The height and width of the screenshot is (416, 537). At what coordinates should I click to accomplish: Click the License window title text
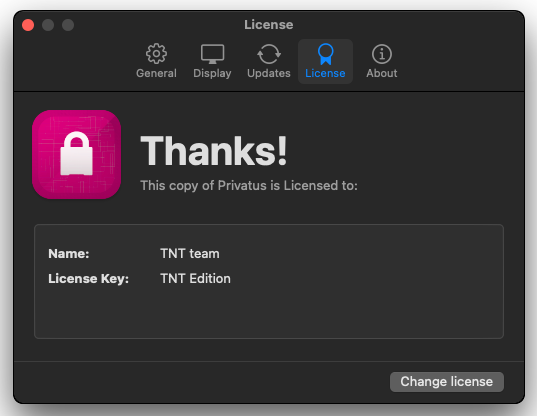click(x=268, y=25)
